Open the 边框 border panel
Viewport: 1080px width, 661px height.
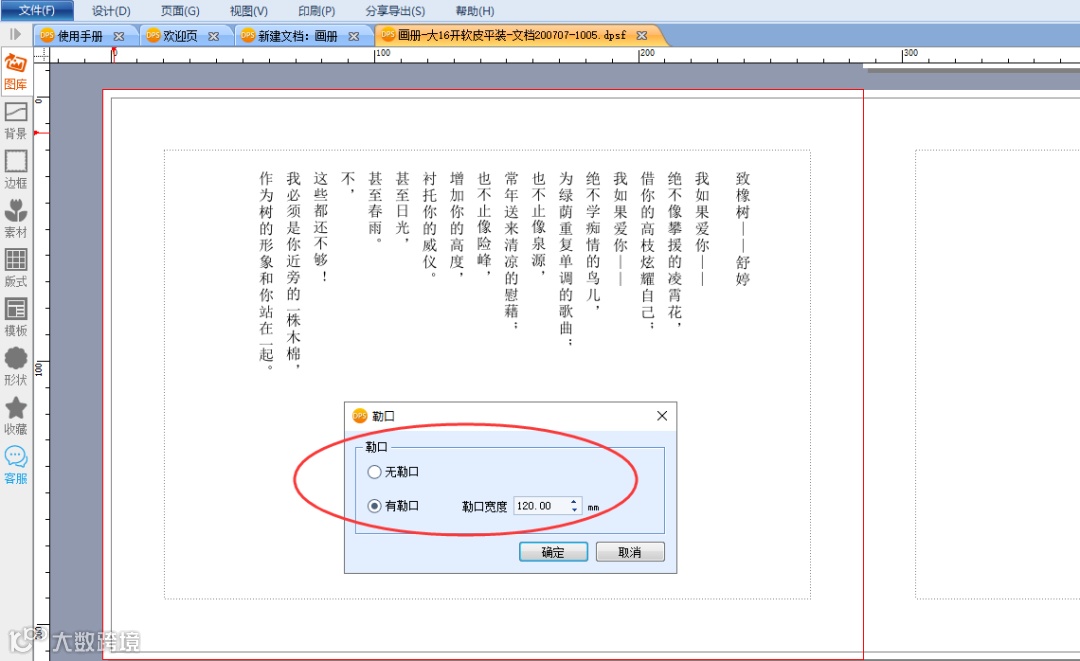[x=15, y=169]
